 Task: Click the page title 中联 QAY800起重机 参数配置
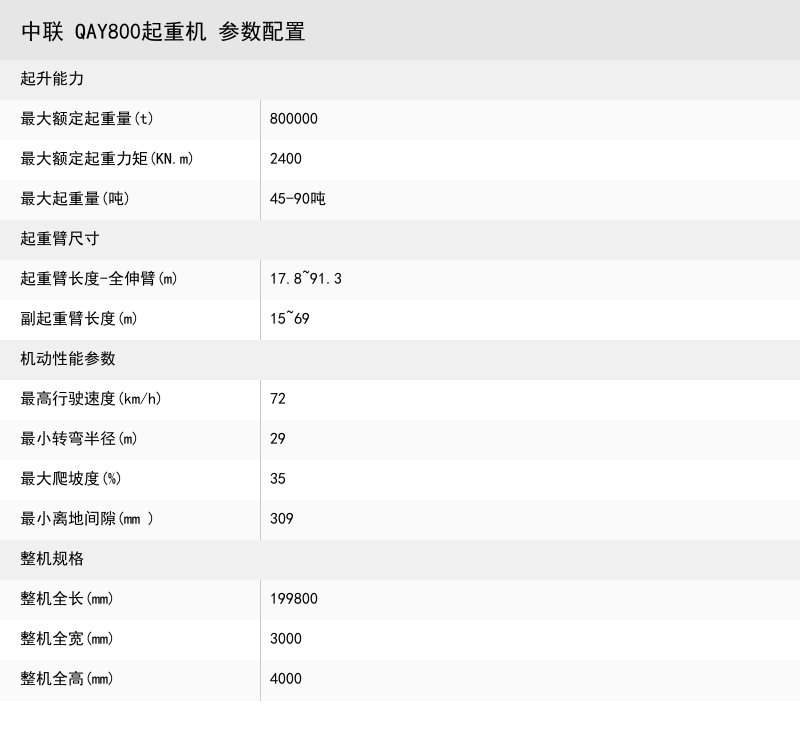point(165,32)
